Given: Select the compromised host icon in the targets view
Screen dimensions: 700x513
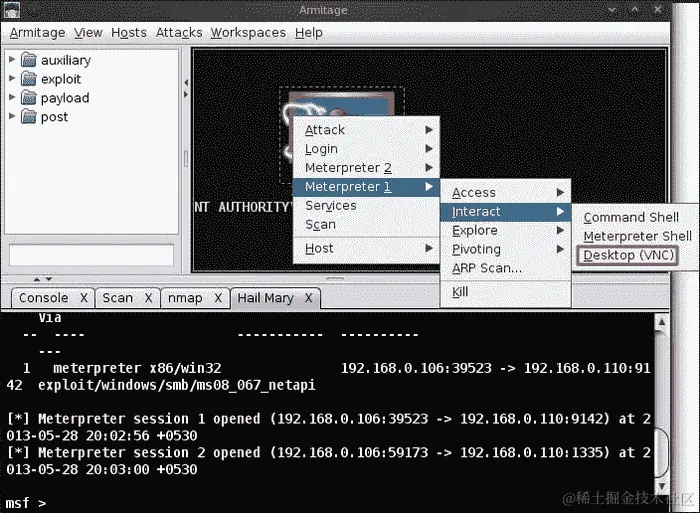Looking at the screenshot, I should 342,102.
